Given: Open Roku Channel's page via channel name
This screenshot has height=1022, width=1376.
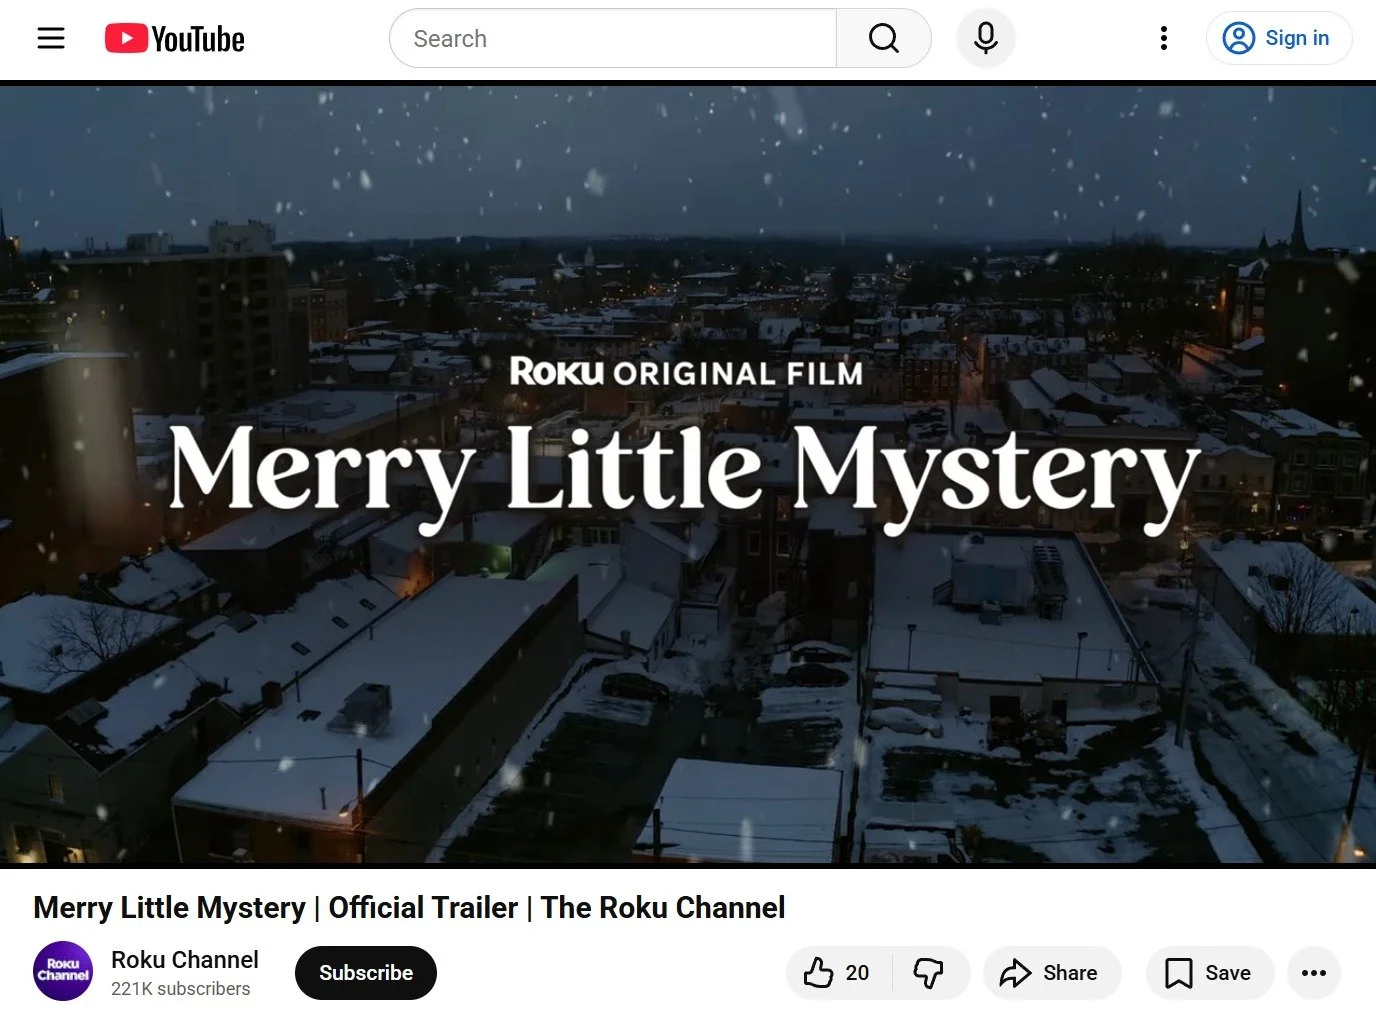Looking at the screenshot, I should (184, 959).
